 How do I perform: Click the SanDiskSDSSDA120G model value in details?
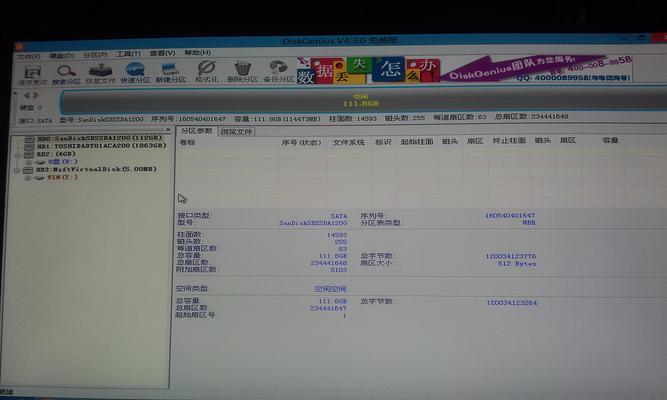pos(313,223)
